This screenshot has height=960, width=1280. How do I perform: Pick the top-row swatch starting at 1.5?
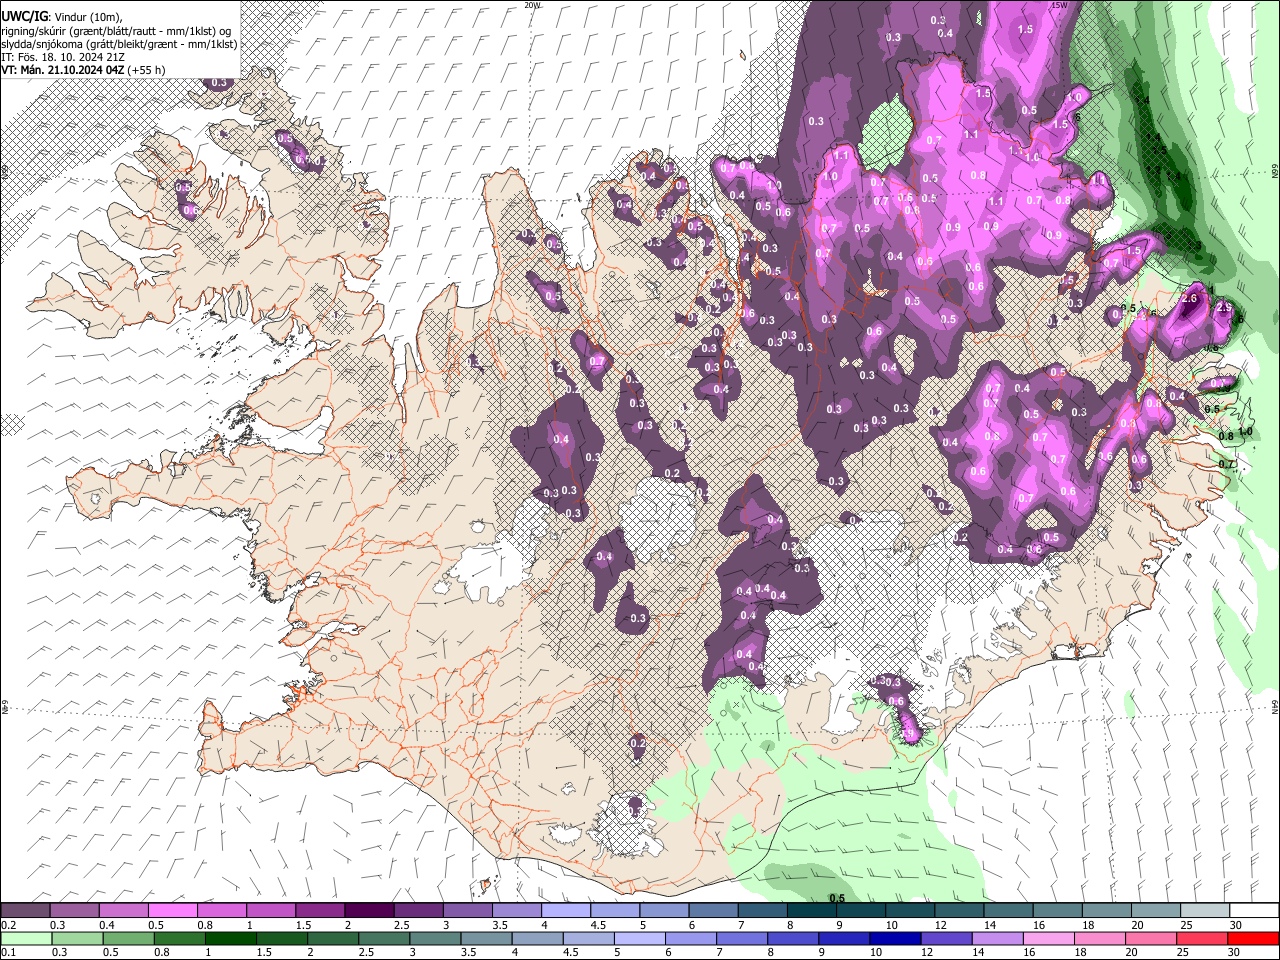(x=320, y=910)
